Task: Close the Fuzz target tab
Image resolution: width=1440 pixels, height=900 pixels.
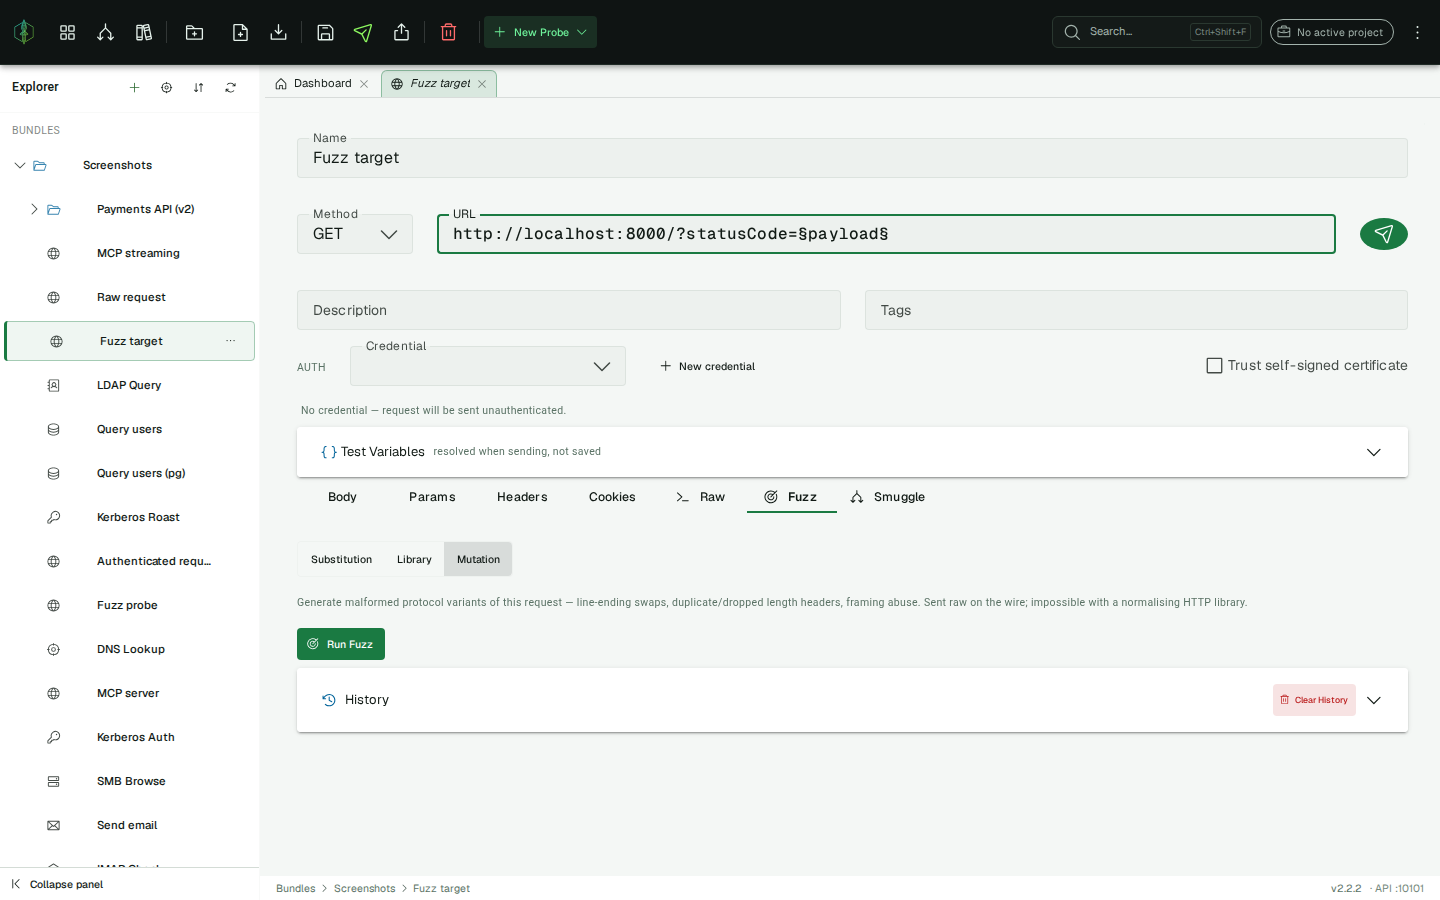Action: (x=482, y=84)
